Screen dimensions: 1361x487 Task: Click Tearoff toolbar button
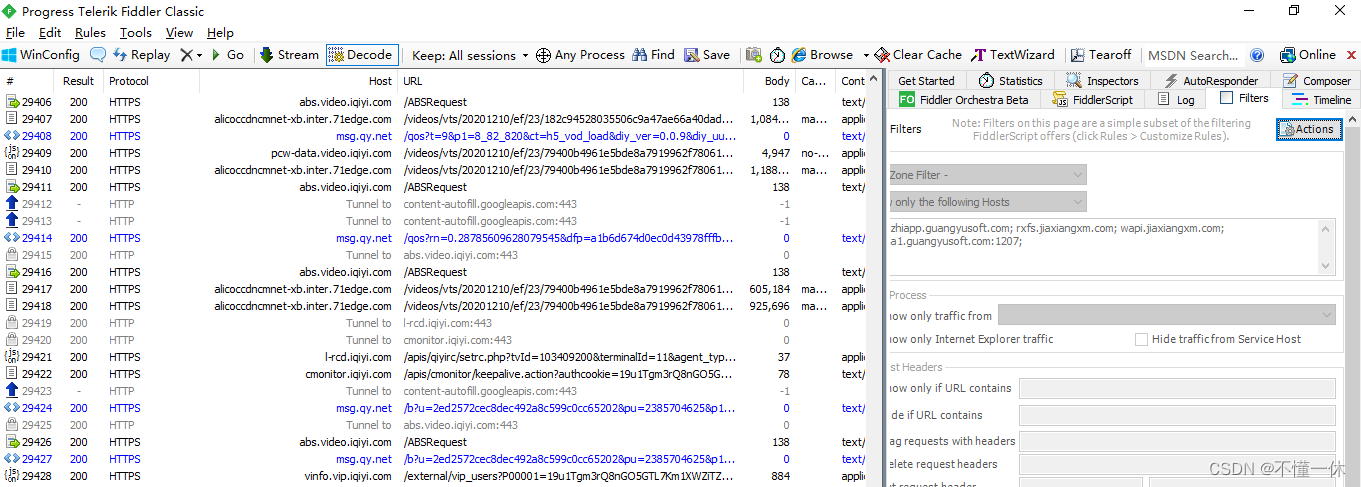click(x=1101, y=55)
